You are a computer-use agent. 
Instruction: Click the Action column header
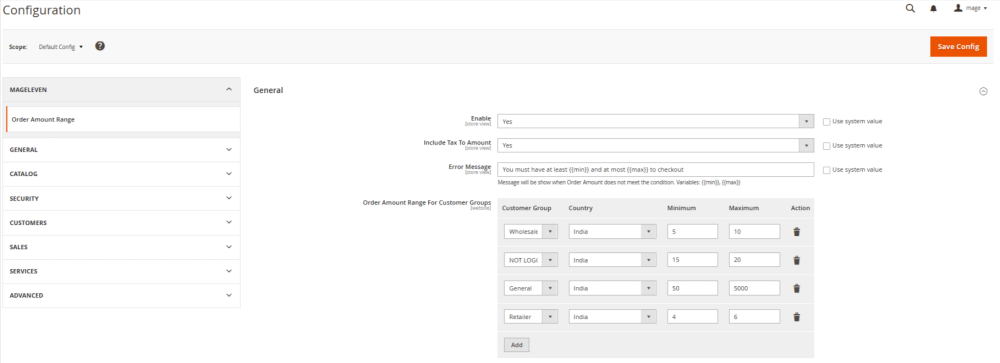pyautogui.click(x=800, y=208)
